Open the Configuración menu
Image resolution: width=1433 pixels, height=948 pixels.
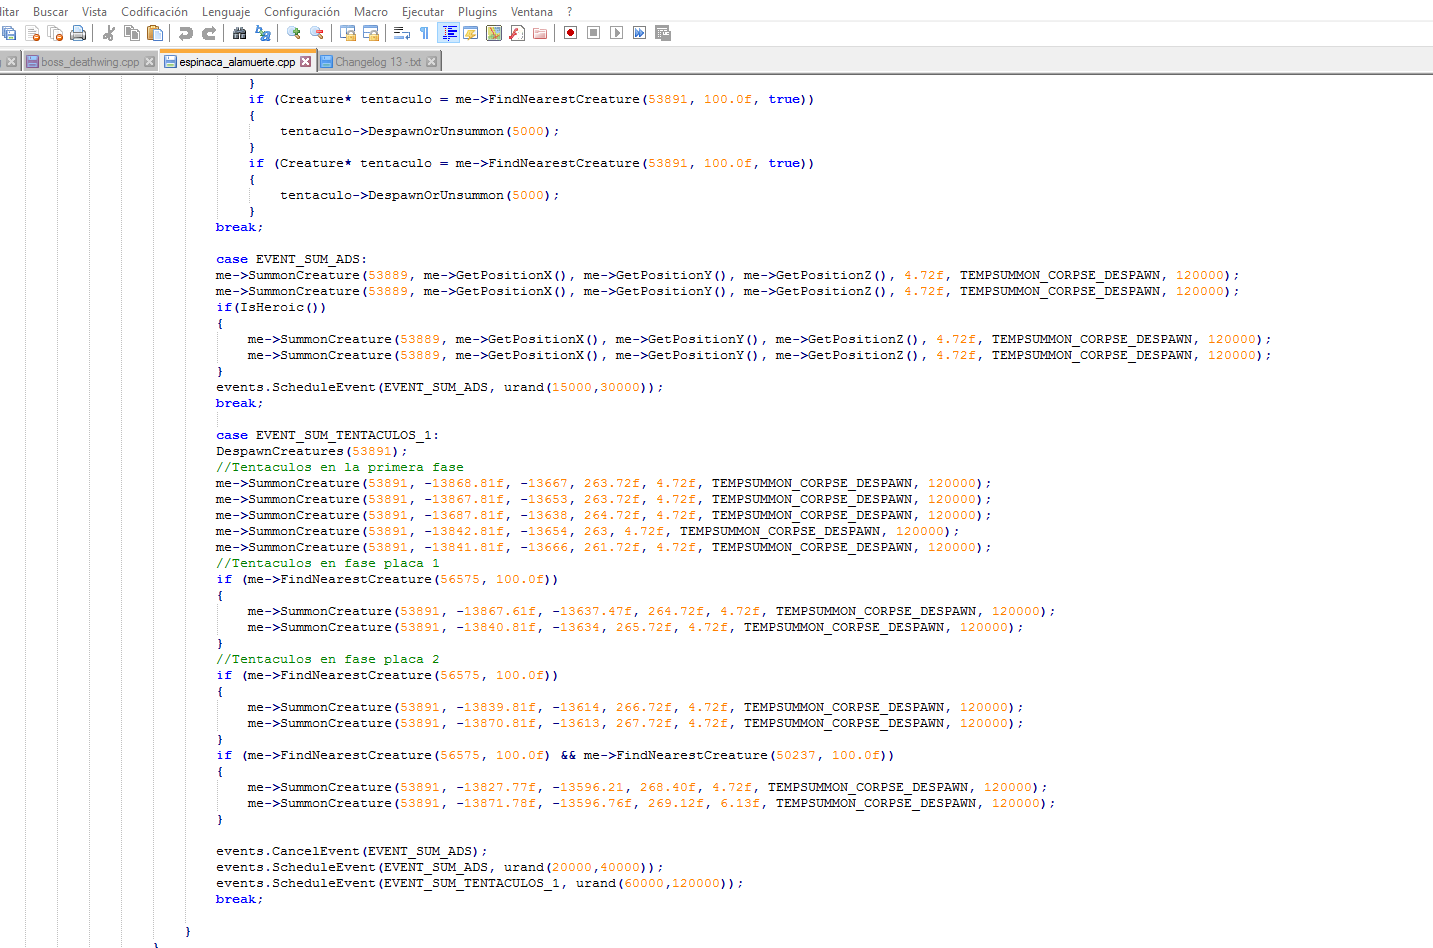301,12
